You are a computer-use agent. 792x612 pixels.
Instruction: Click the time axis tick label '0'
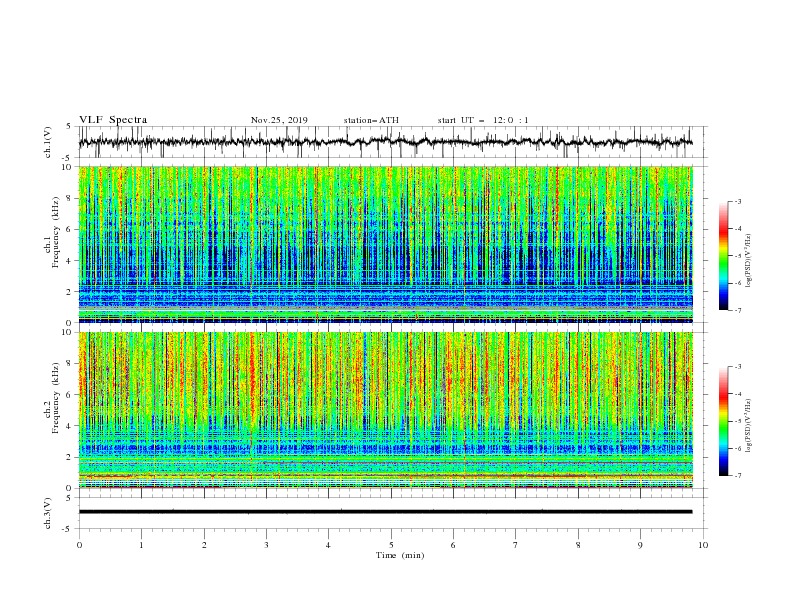click(79, 545)
